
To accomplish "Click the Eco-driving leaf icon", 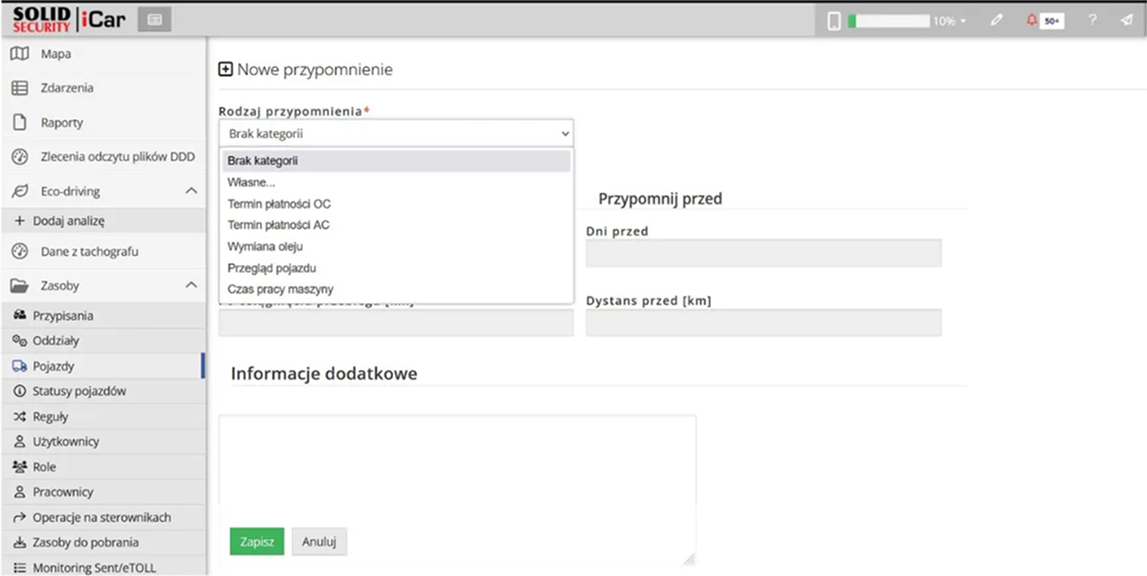I will click(x=20, y=191).
